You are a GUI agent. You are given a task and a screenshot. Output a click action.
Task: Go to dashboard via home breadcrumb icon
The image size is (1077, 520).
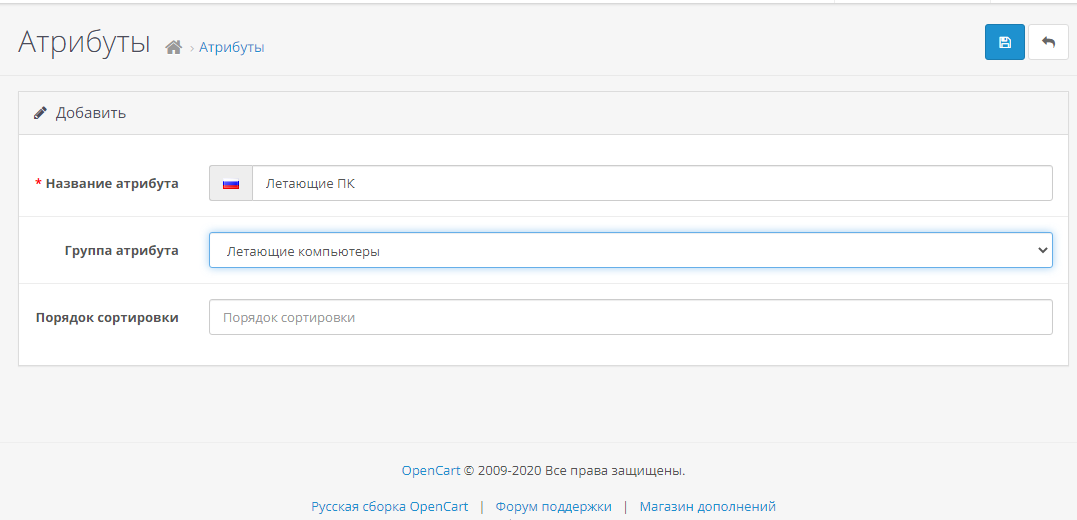pyautogui.click(x=173, y=47)
